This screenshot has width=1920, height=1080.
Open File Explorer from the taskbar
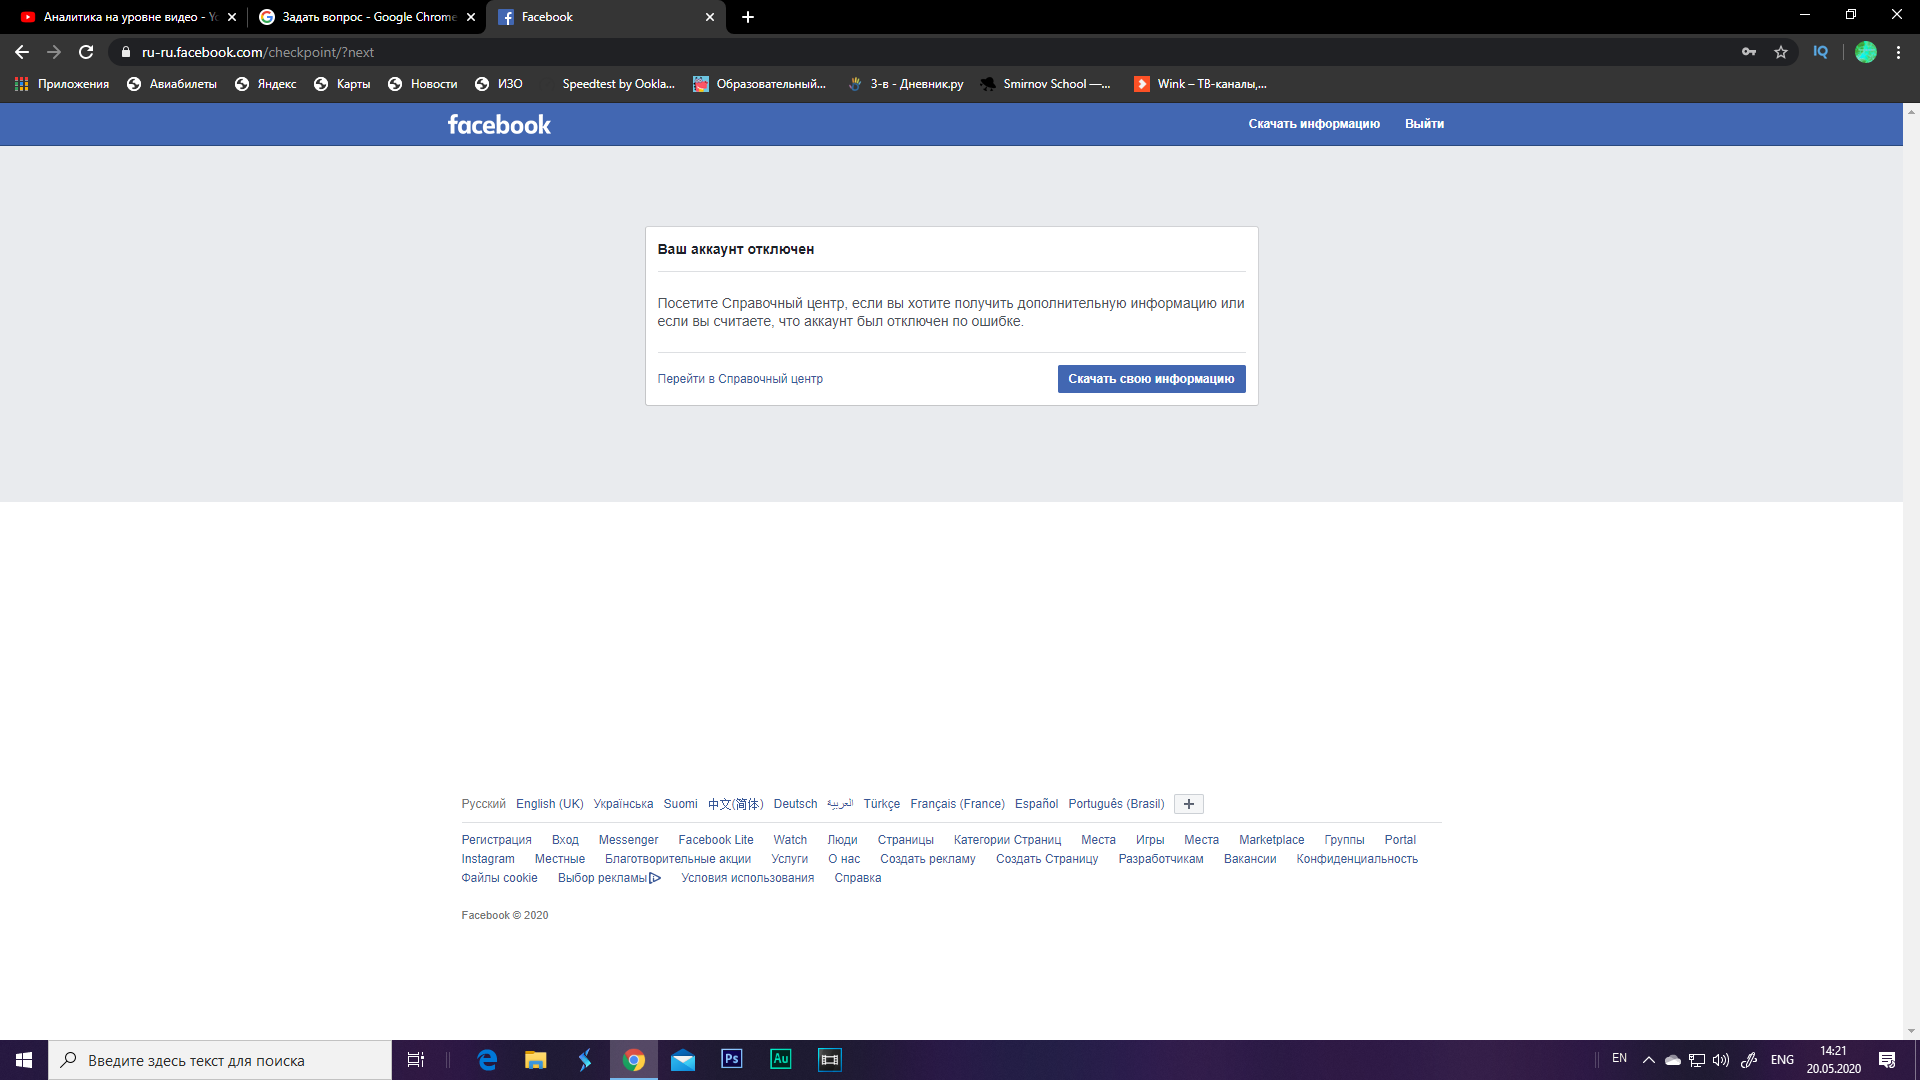536,1060
